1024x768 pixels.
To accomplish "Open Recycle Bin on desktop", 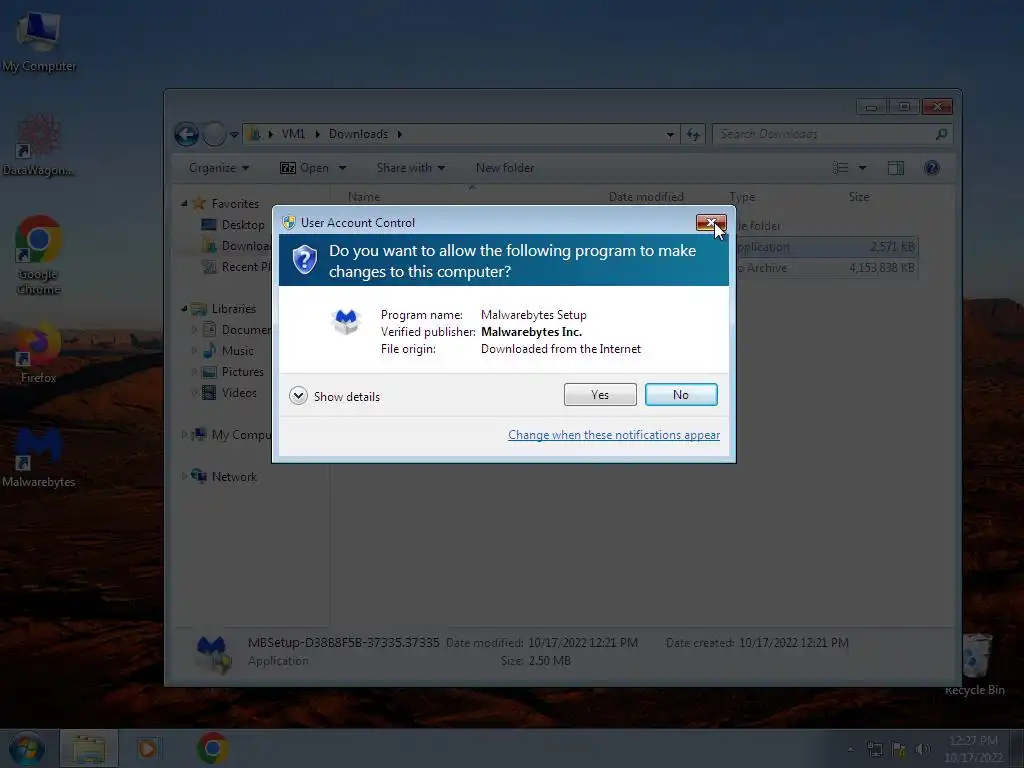I will tap(974, 664).
